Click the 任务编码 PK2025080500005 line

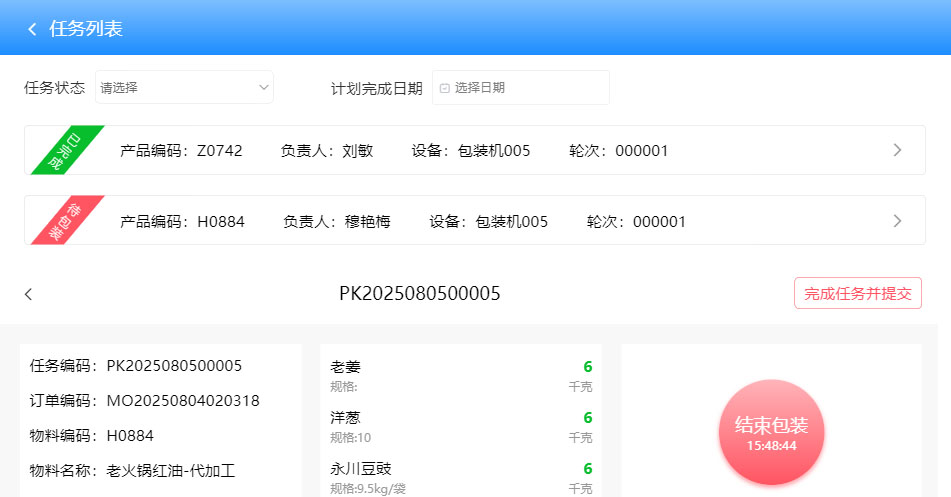pyautogui.click(x=136, y=365)
